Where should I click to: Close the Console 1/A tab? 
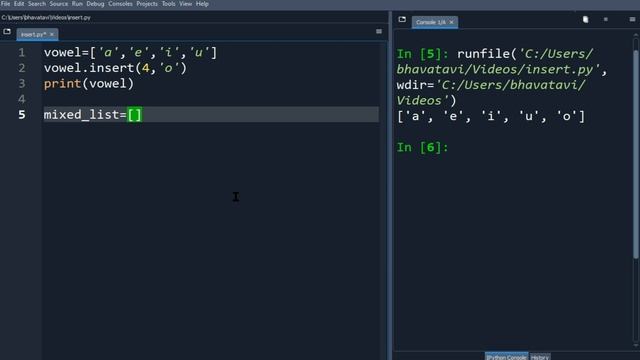point(451,22)
